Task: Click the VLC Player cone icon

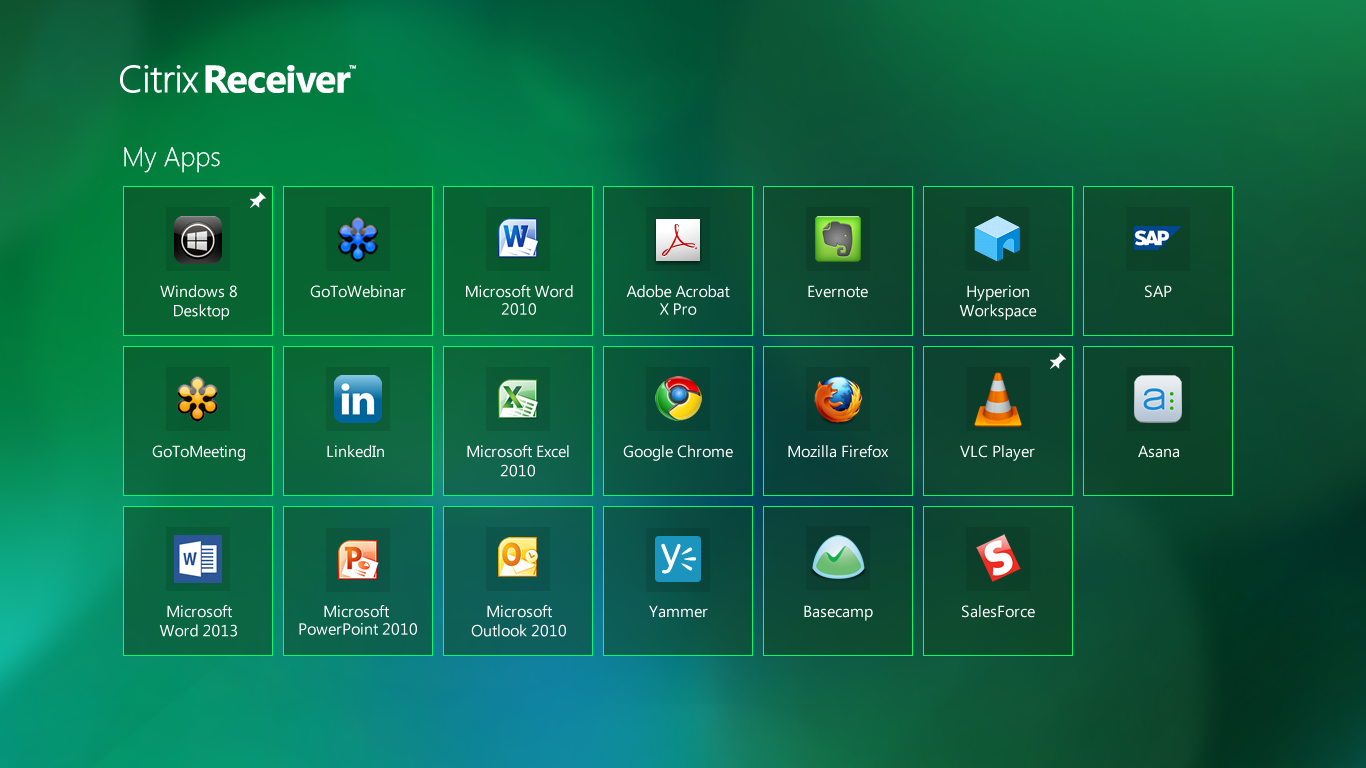Action: click(998, 399)
